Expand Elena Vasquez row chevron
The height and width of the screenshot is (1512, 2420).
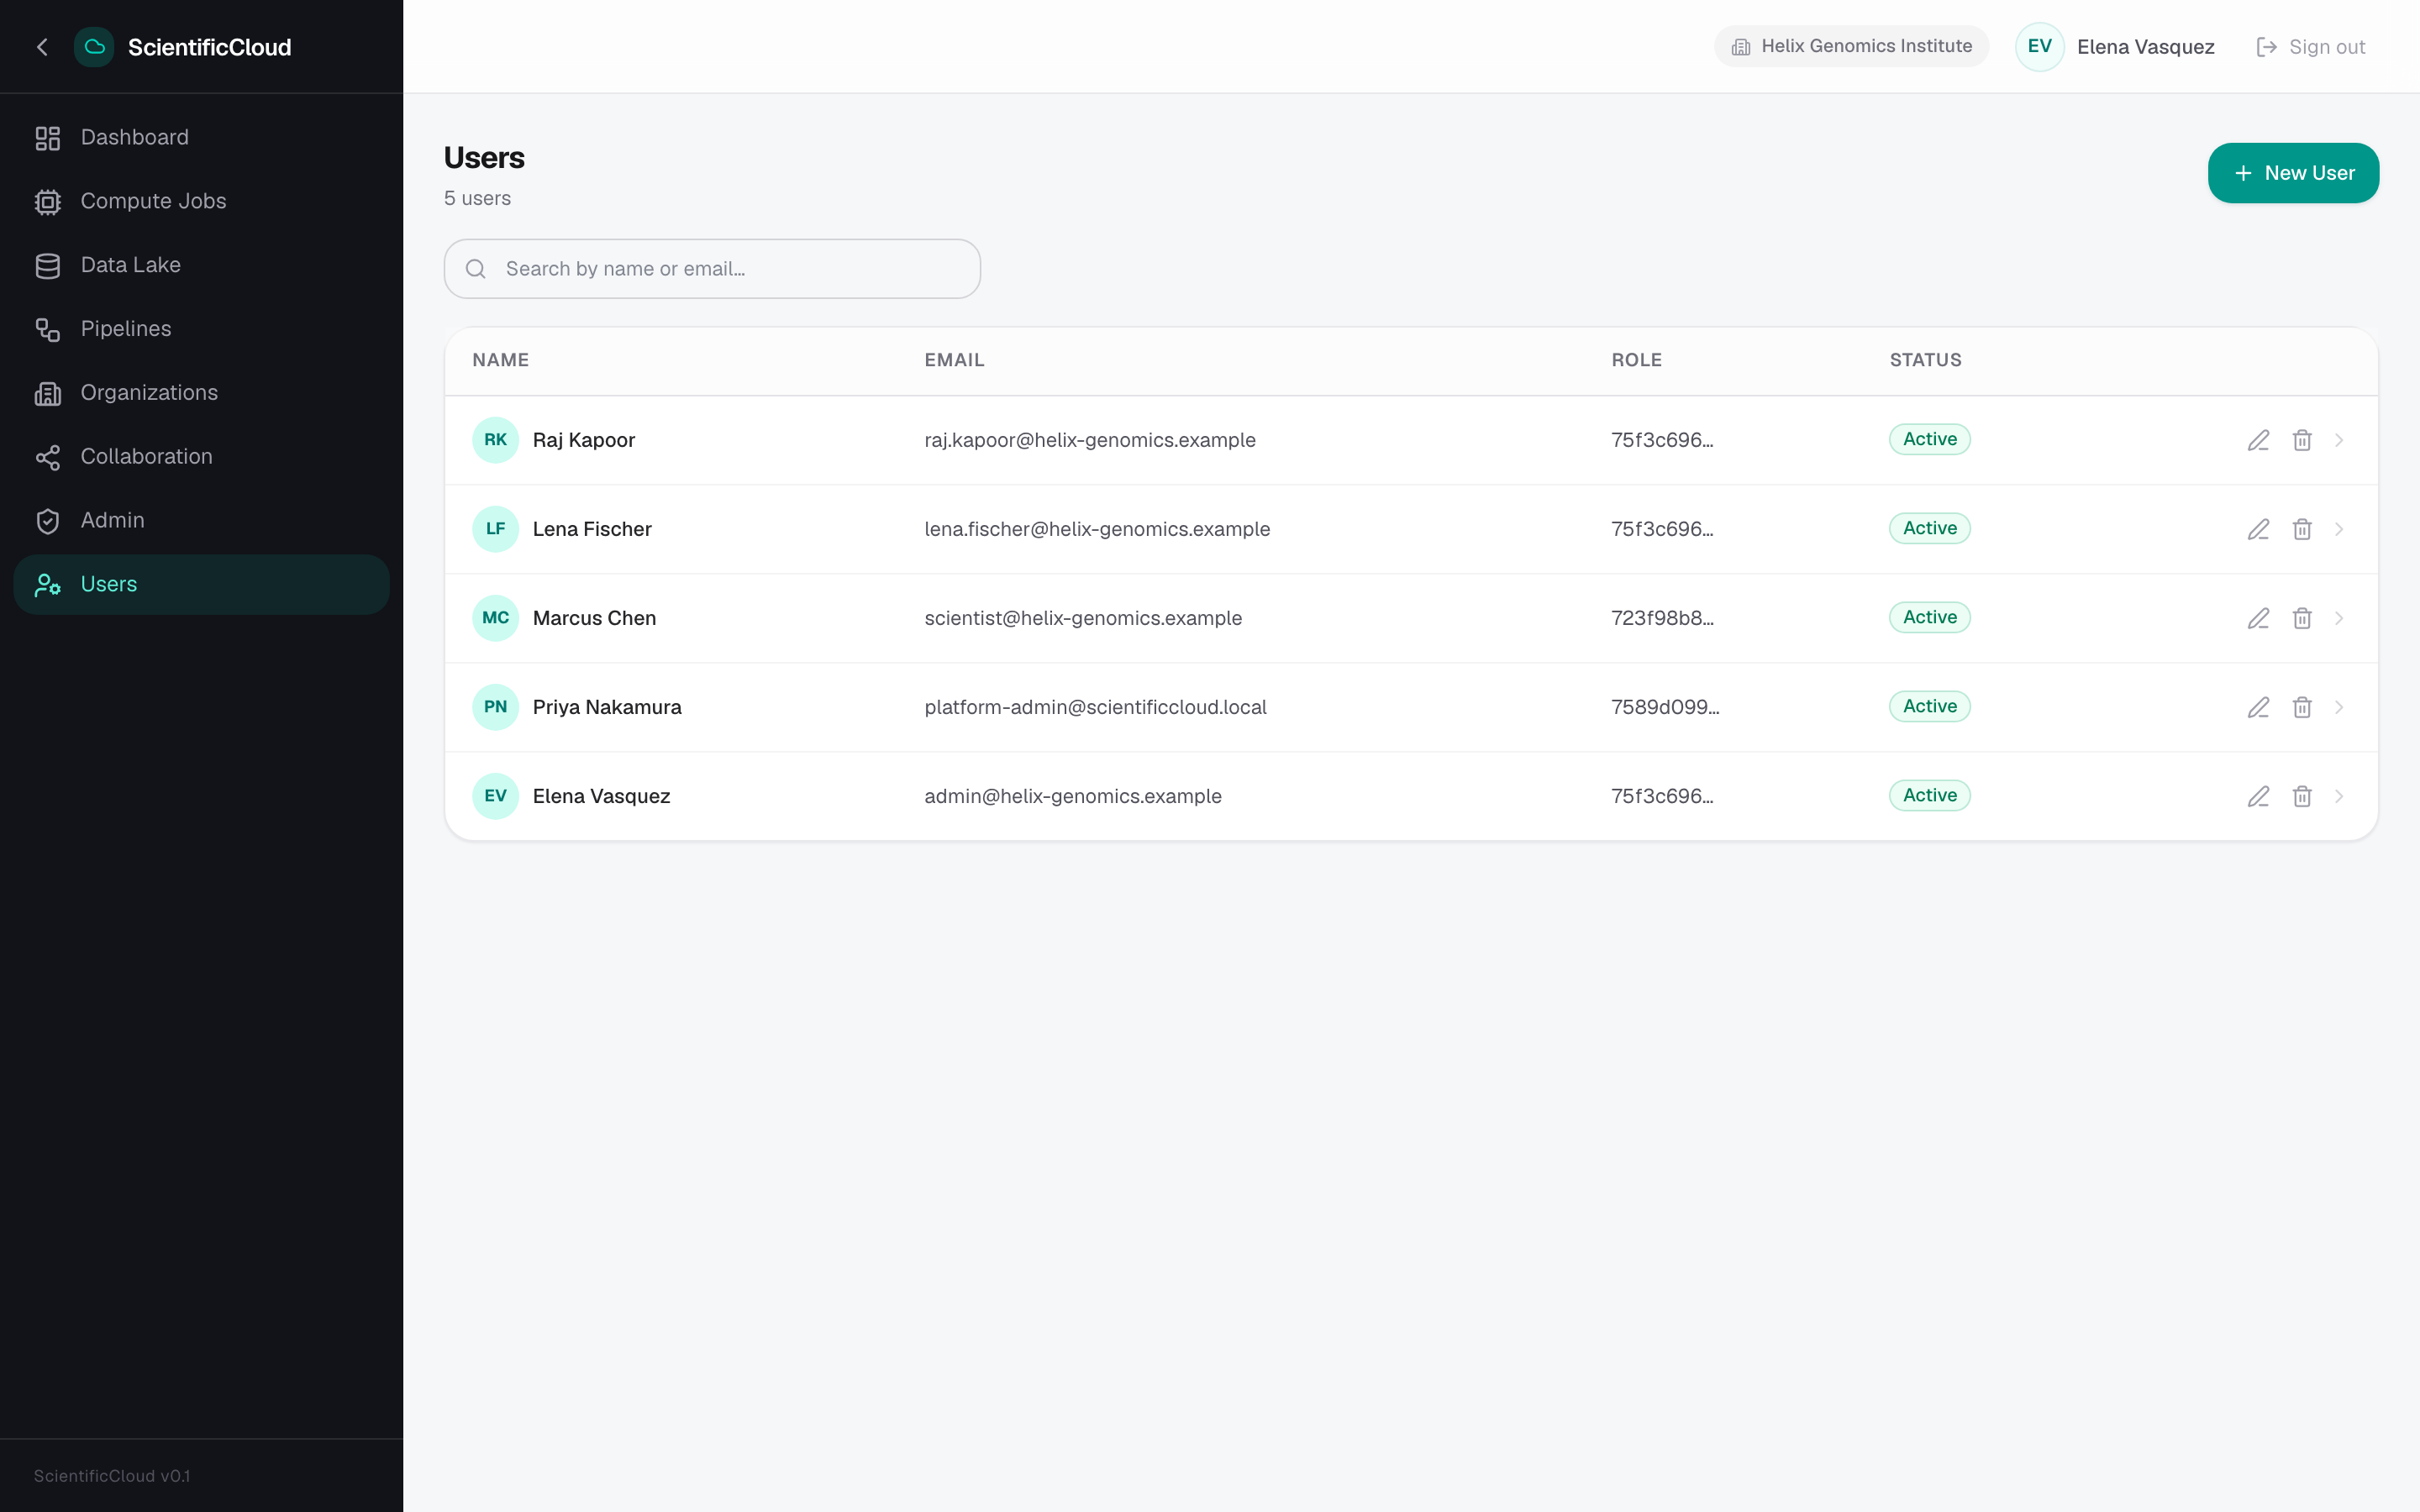[2339, 796]
